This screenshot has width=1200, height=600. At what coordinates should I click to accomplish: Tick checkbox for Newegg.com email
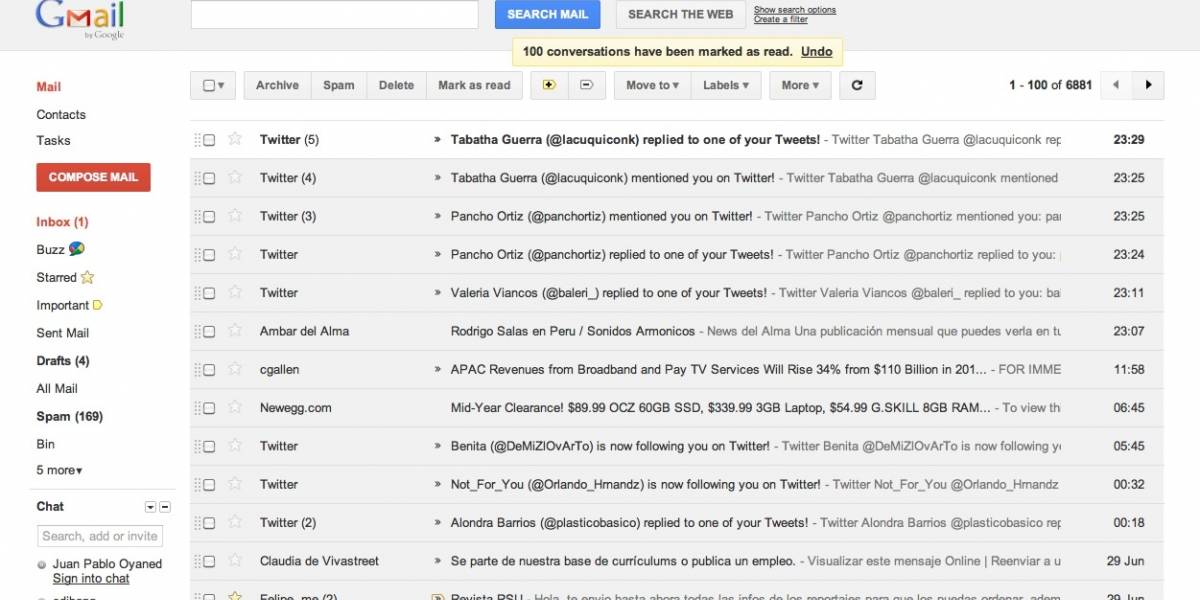(x=209, y=408)
